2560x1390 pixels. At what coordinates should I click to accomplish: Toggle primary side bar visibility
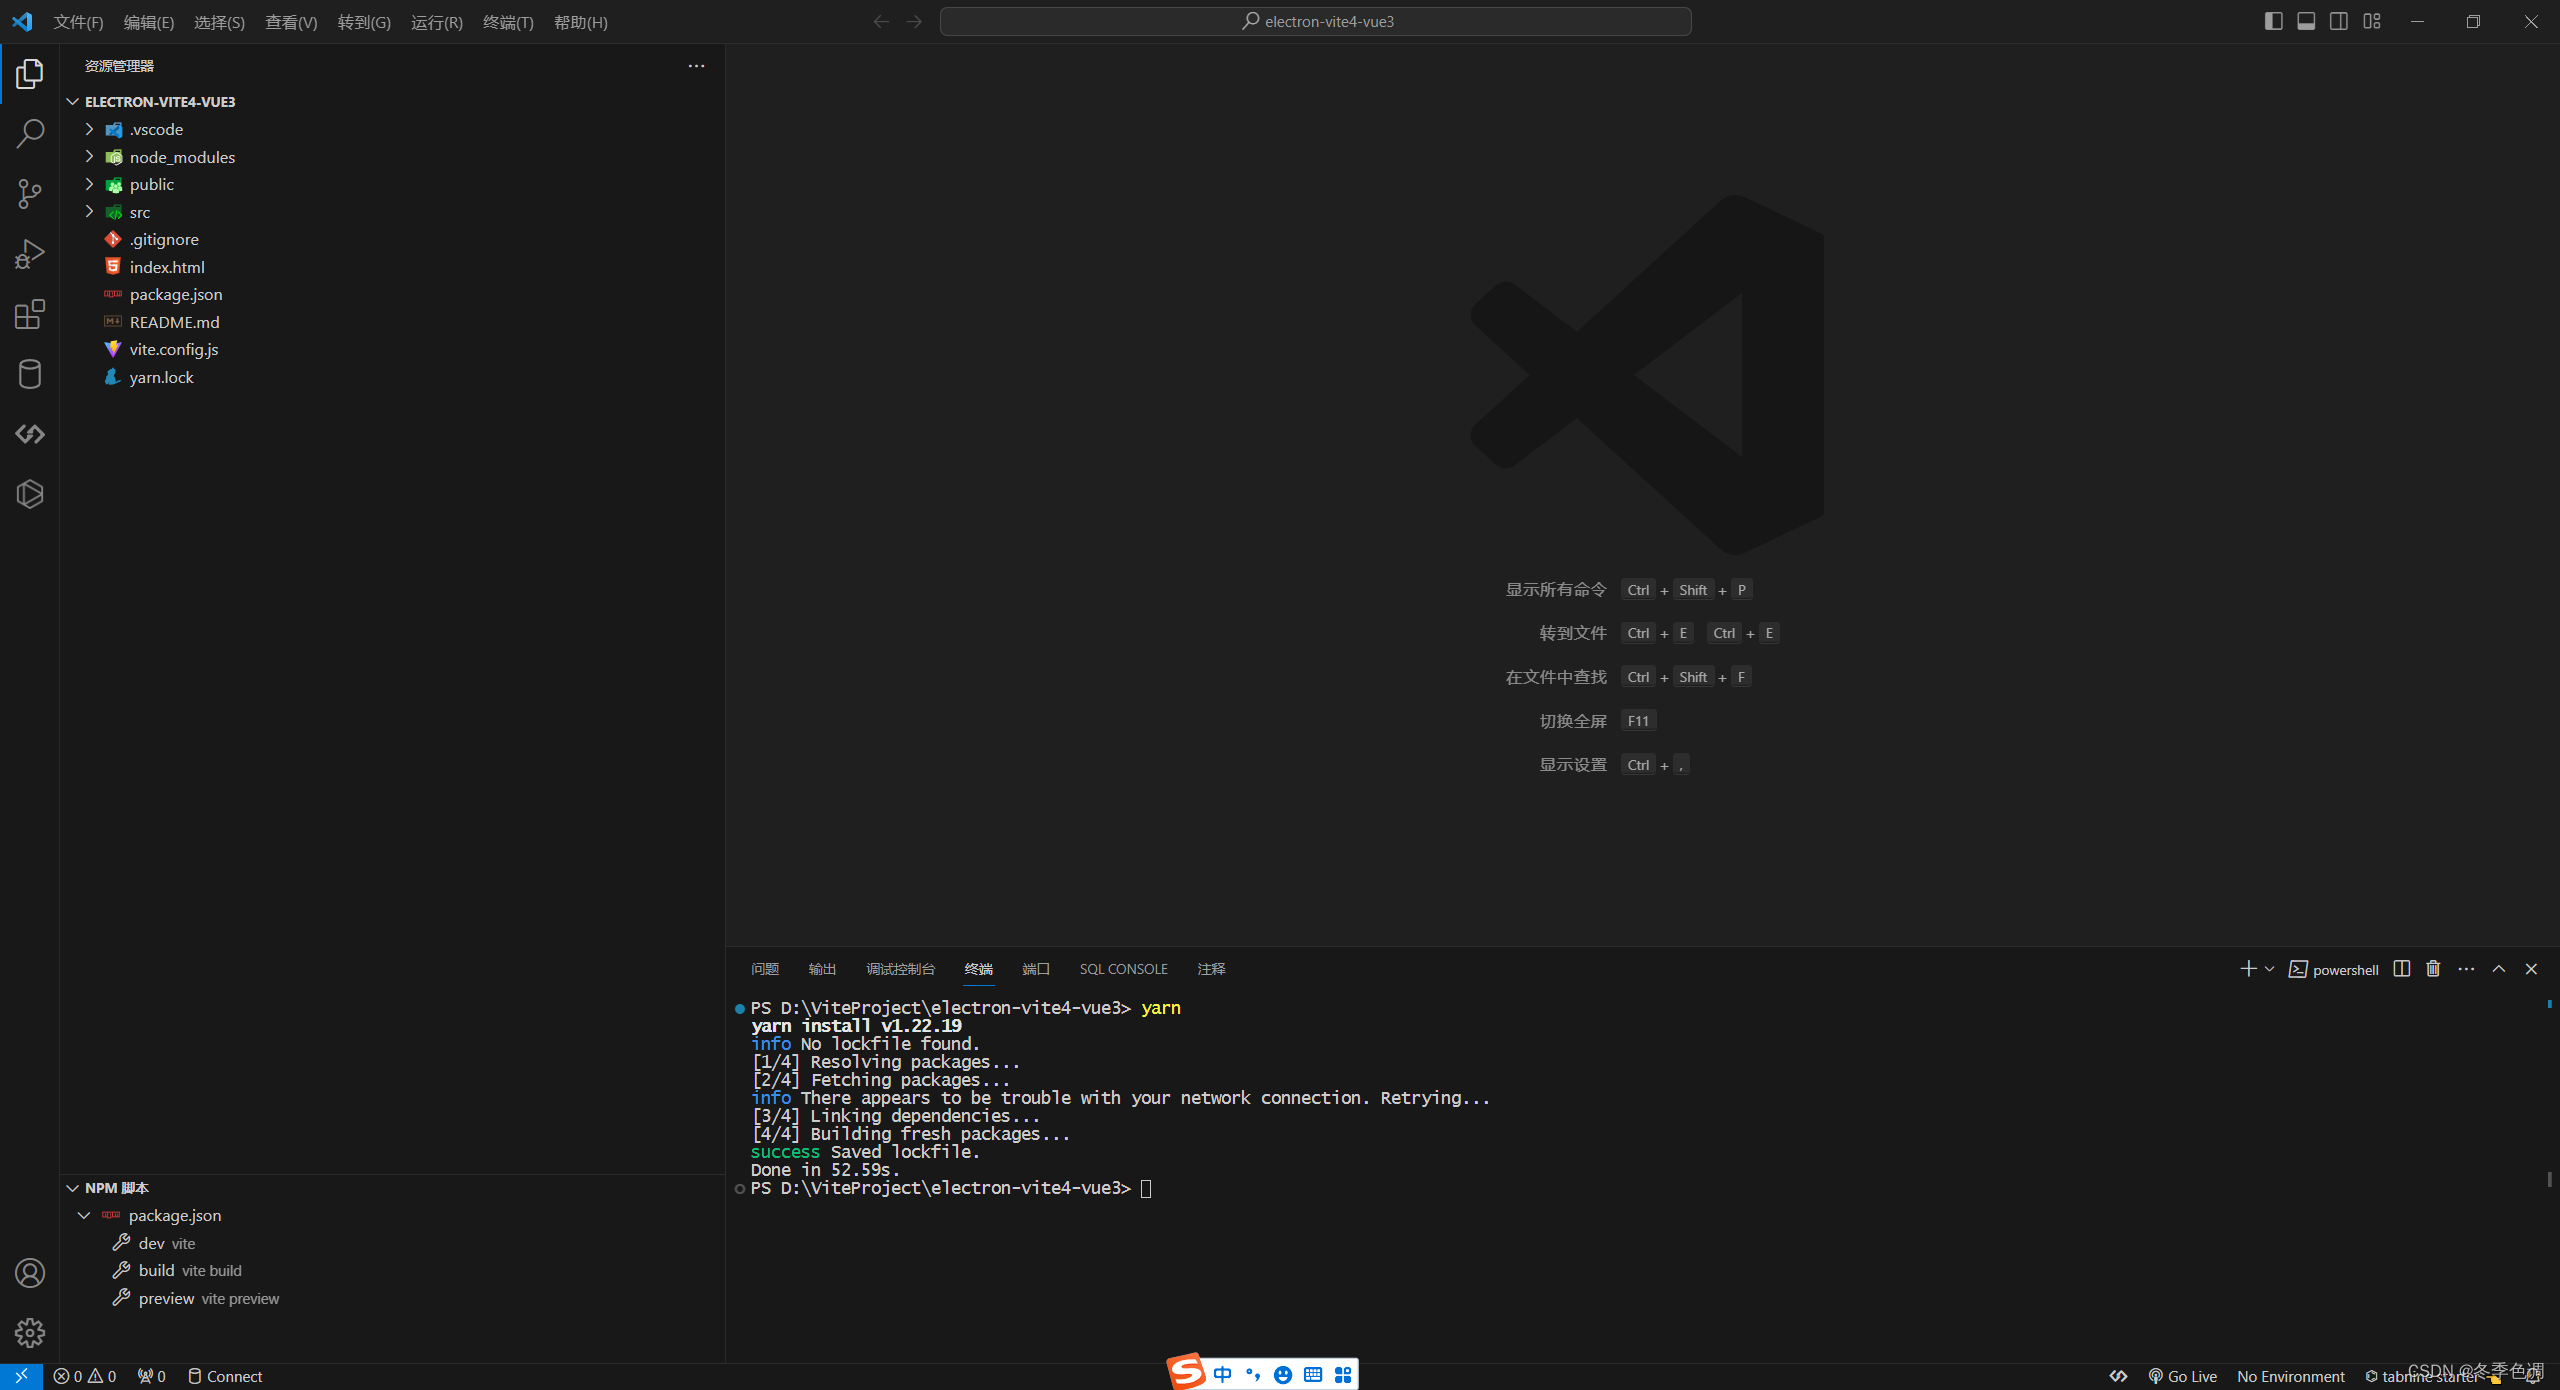click(x=2273, y=21)
